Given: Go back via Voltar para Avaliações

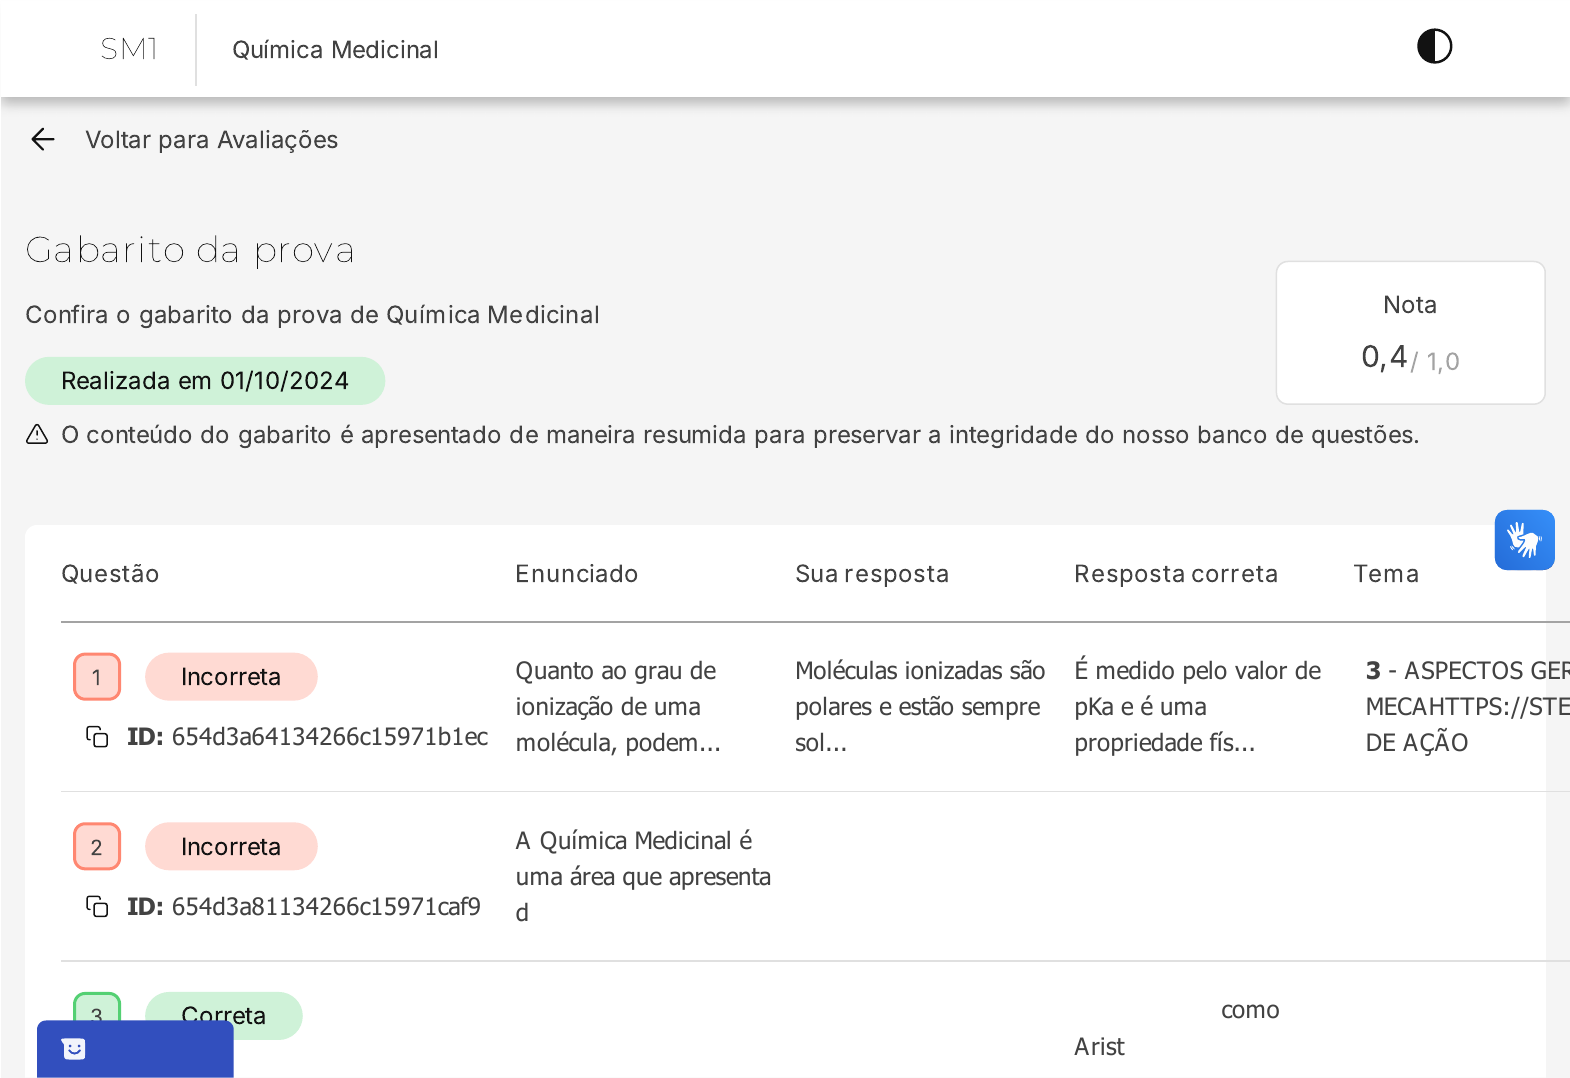Looking at the screenshot, I should 212,140.
